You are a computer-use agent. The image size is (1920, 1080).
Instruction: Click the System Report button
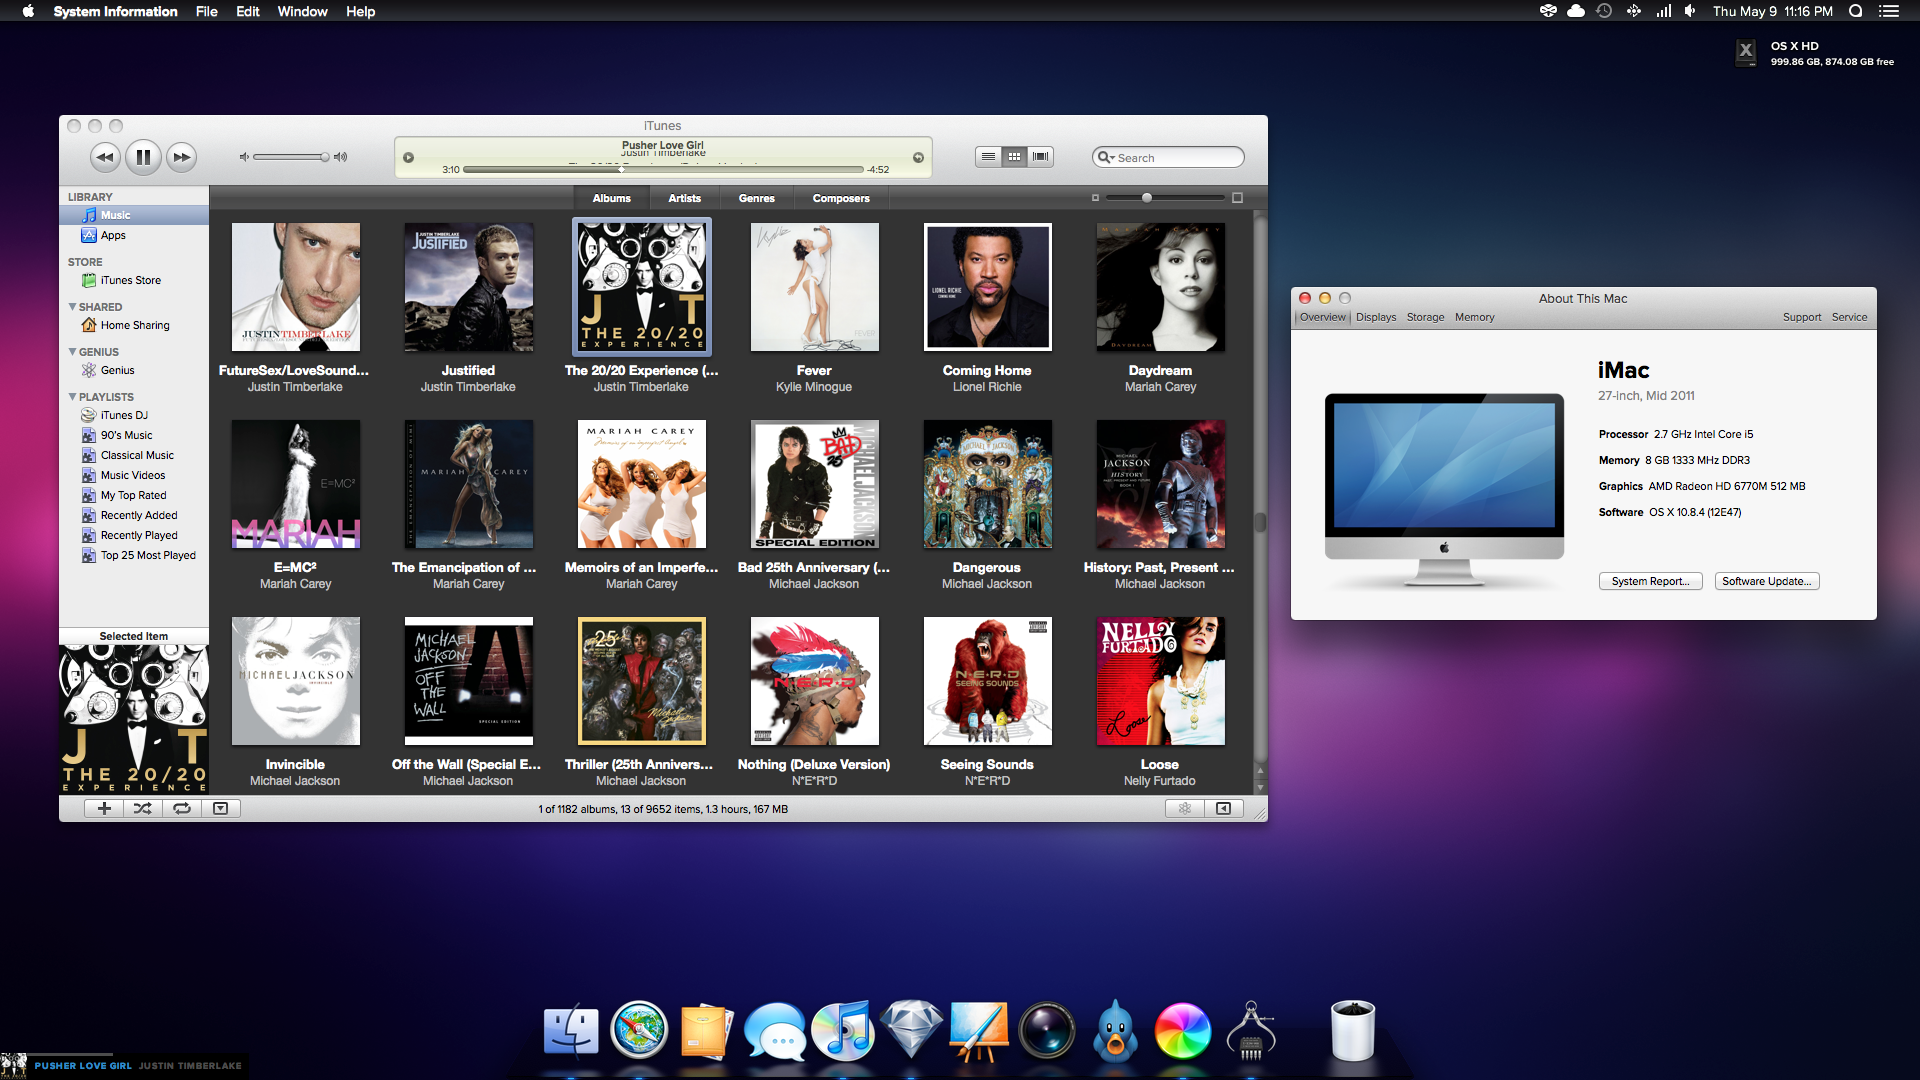pyautogui.click(x=1650, y=581)
